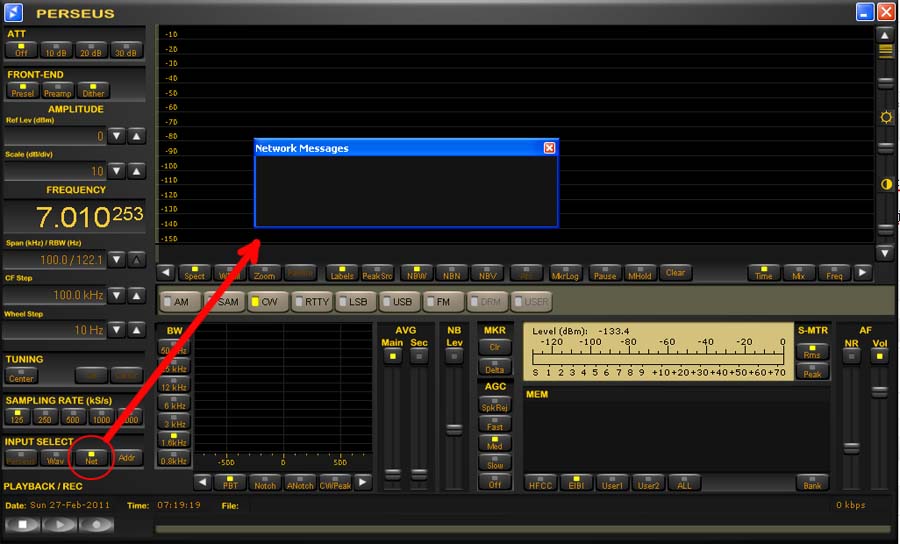Increase Wheel Step with up arrow
Screen dimensions: 900x544
pyautogui.click(x=136, y=330)
